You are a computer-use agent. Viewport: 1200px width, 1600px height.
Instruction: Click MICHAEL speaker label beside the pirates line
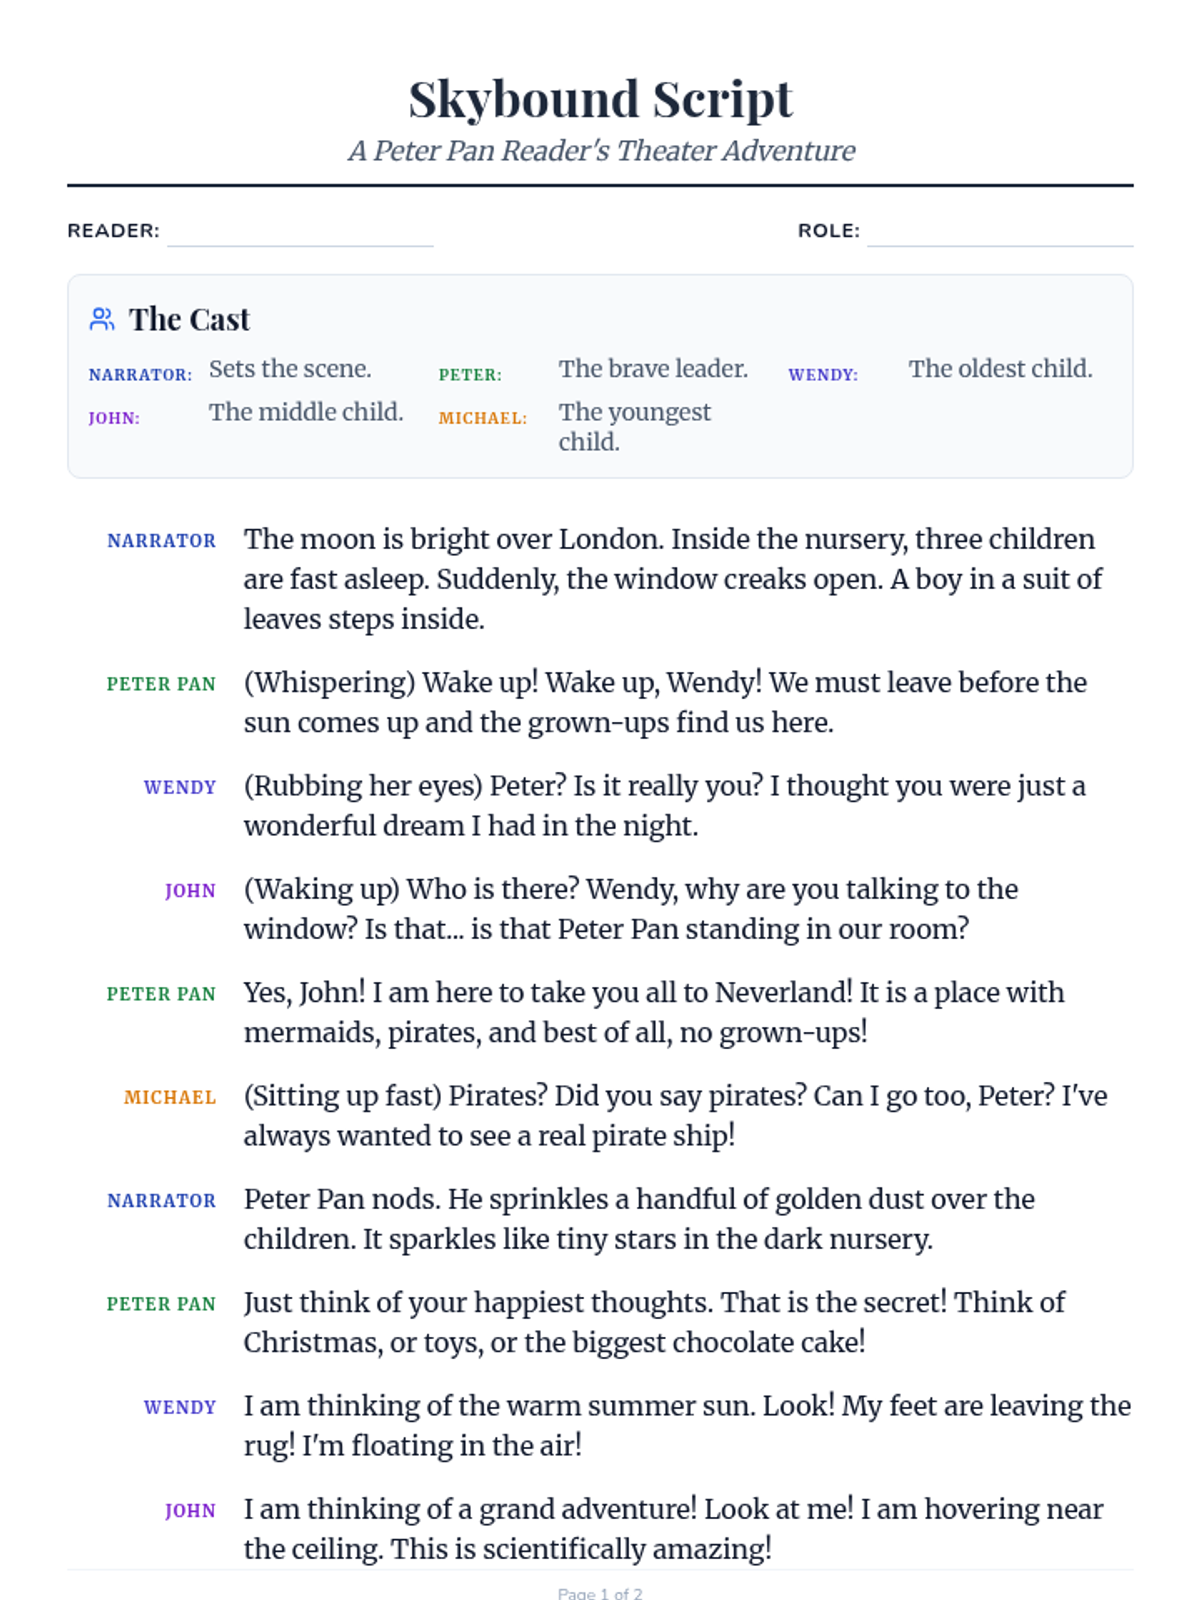(x=170, y=1097)
